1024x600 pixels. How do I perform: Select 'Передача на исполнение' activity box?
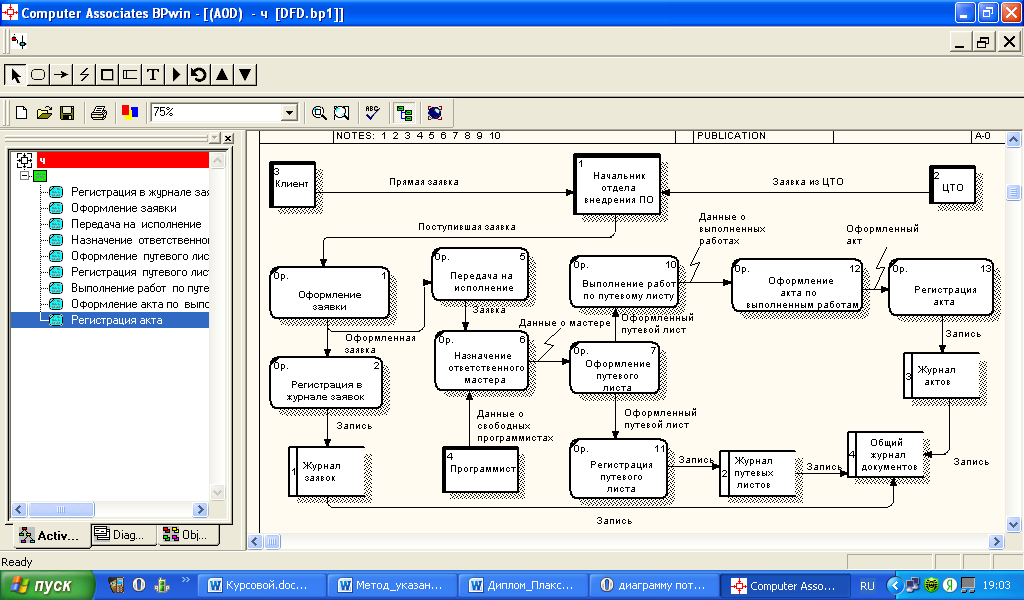(x=480, y=274)
